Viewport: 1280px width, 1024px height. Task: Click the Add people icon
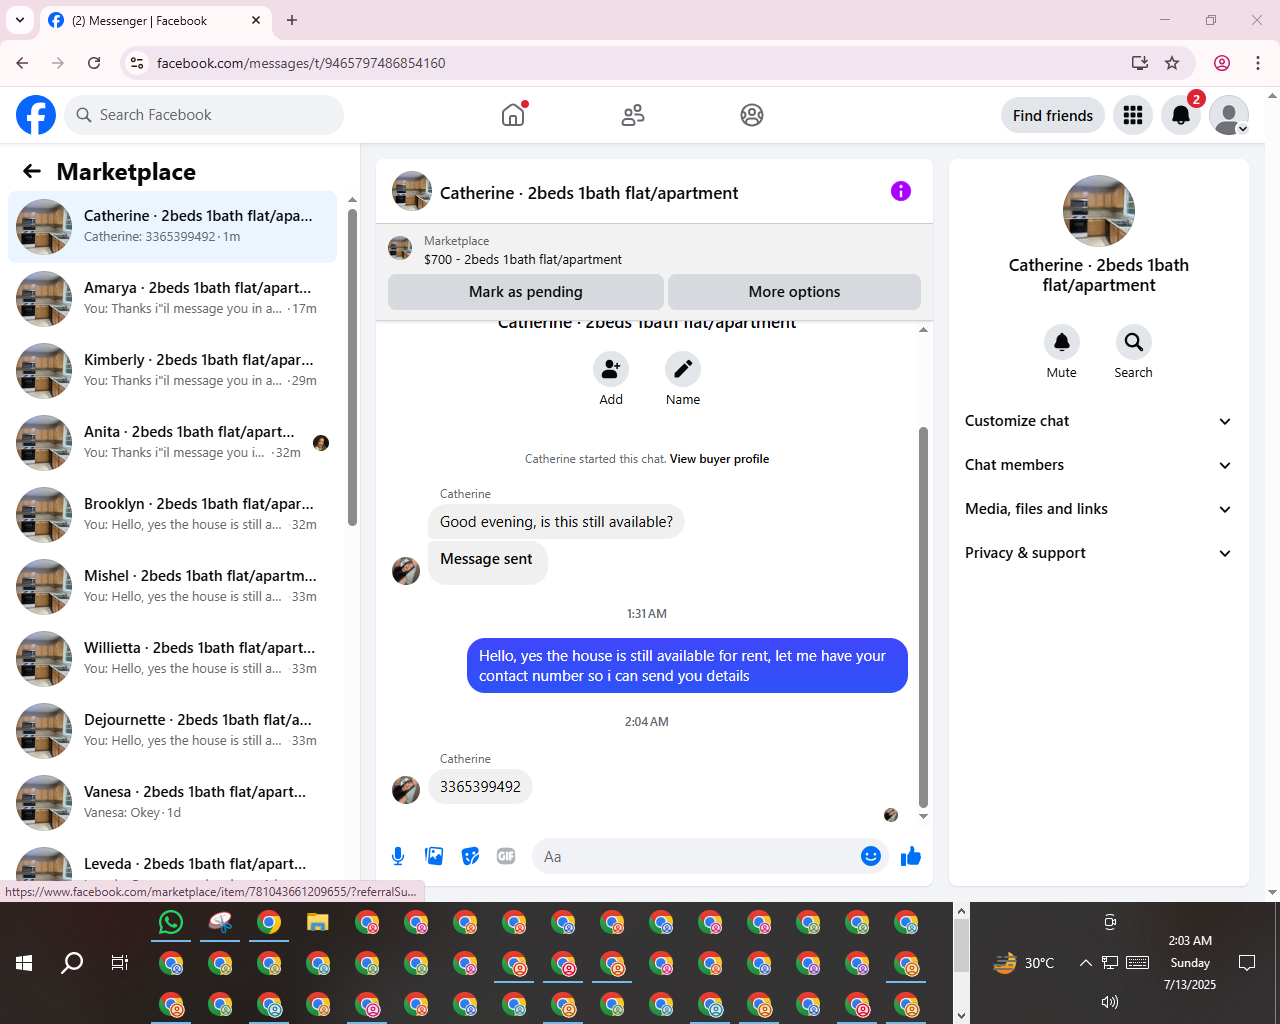click(x=611, y=369)
